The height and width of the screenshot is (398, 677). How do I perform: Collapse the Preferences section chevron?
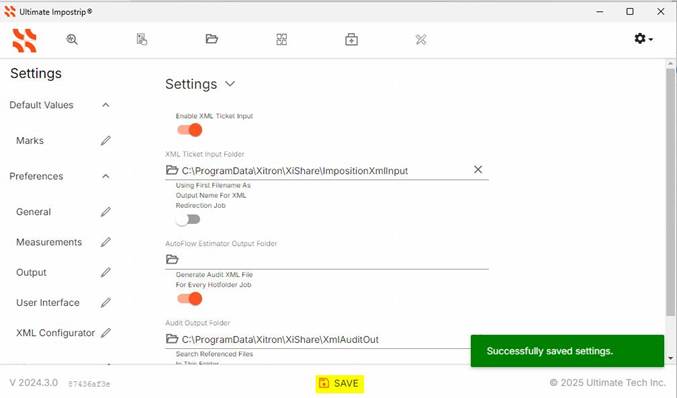[106, 176]
